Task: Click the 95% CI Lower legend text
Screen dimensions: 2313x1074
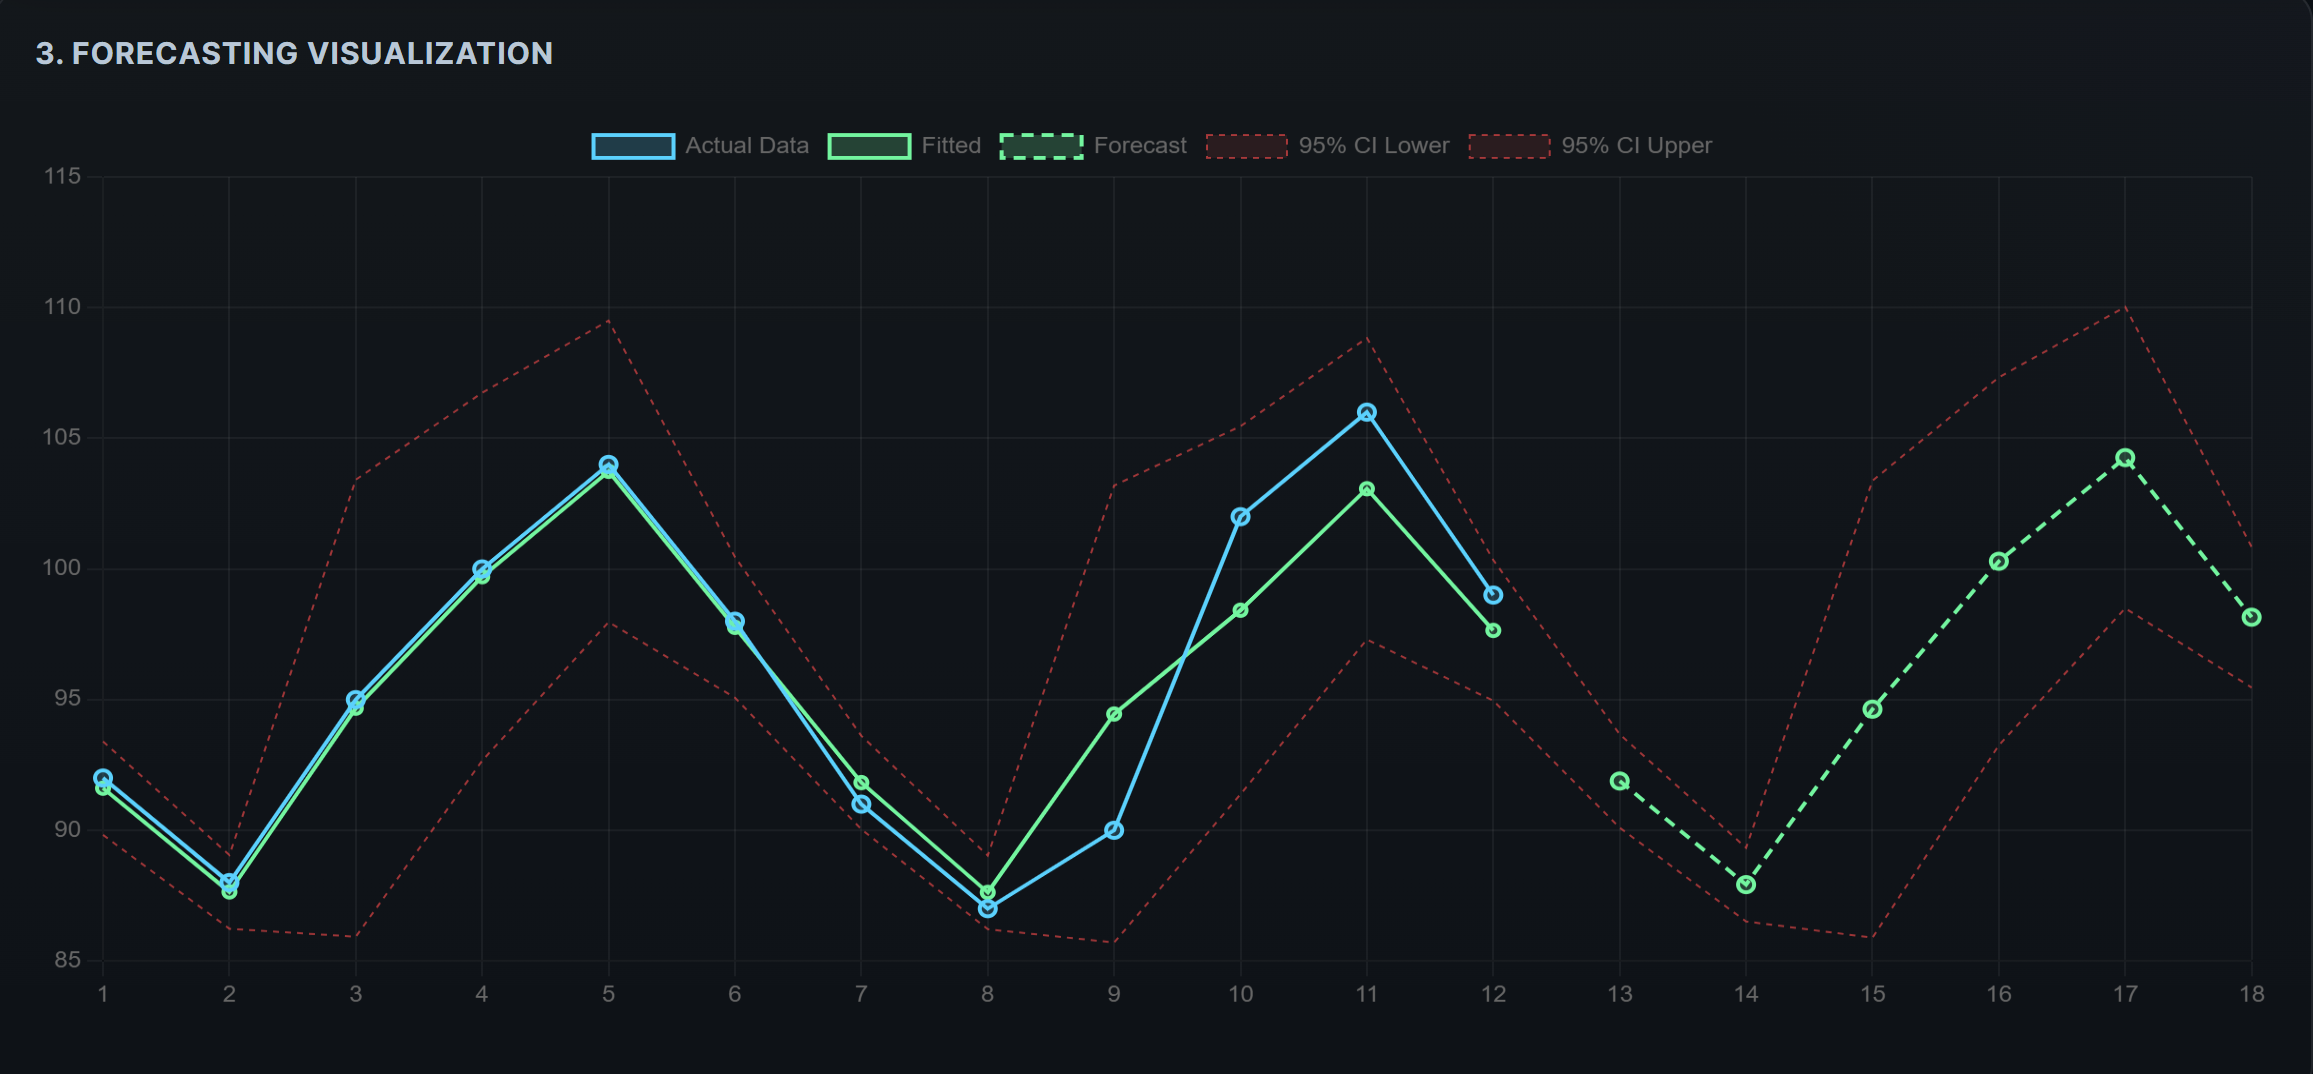Action: pyautogui.click(x=1374, y=144)
